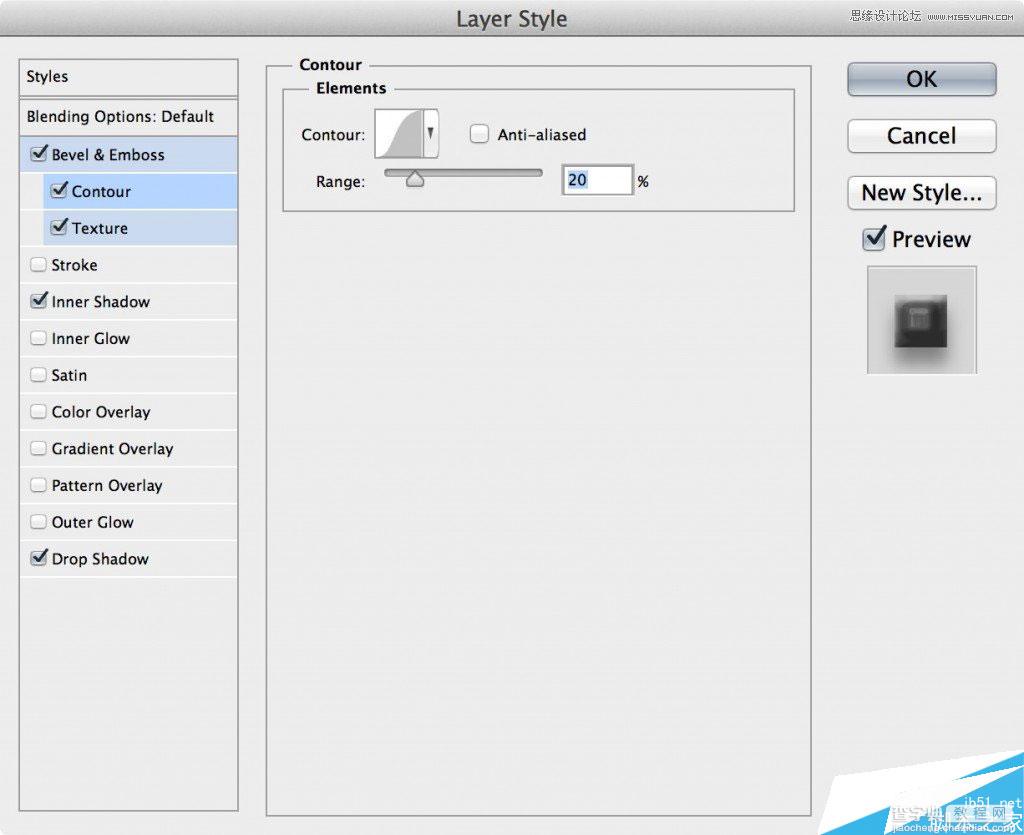
Task: Enable the Outer Glow checkbox
Action: [39, 521]
